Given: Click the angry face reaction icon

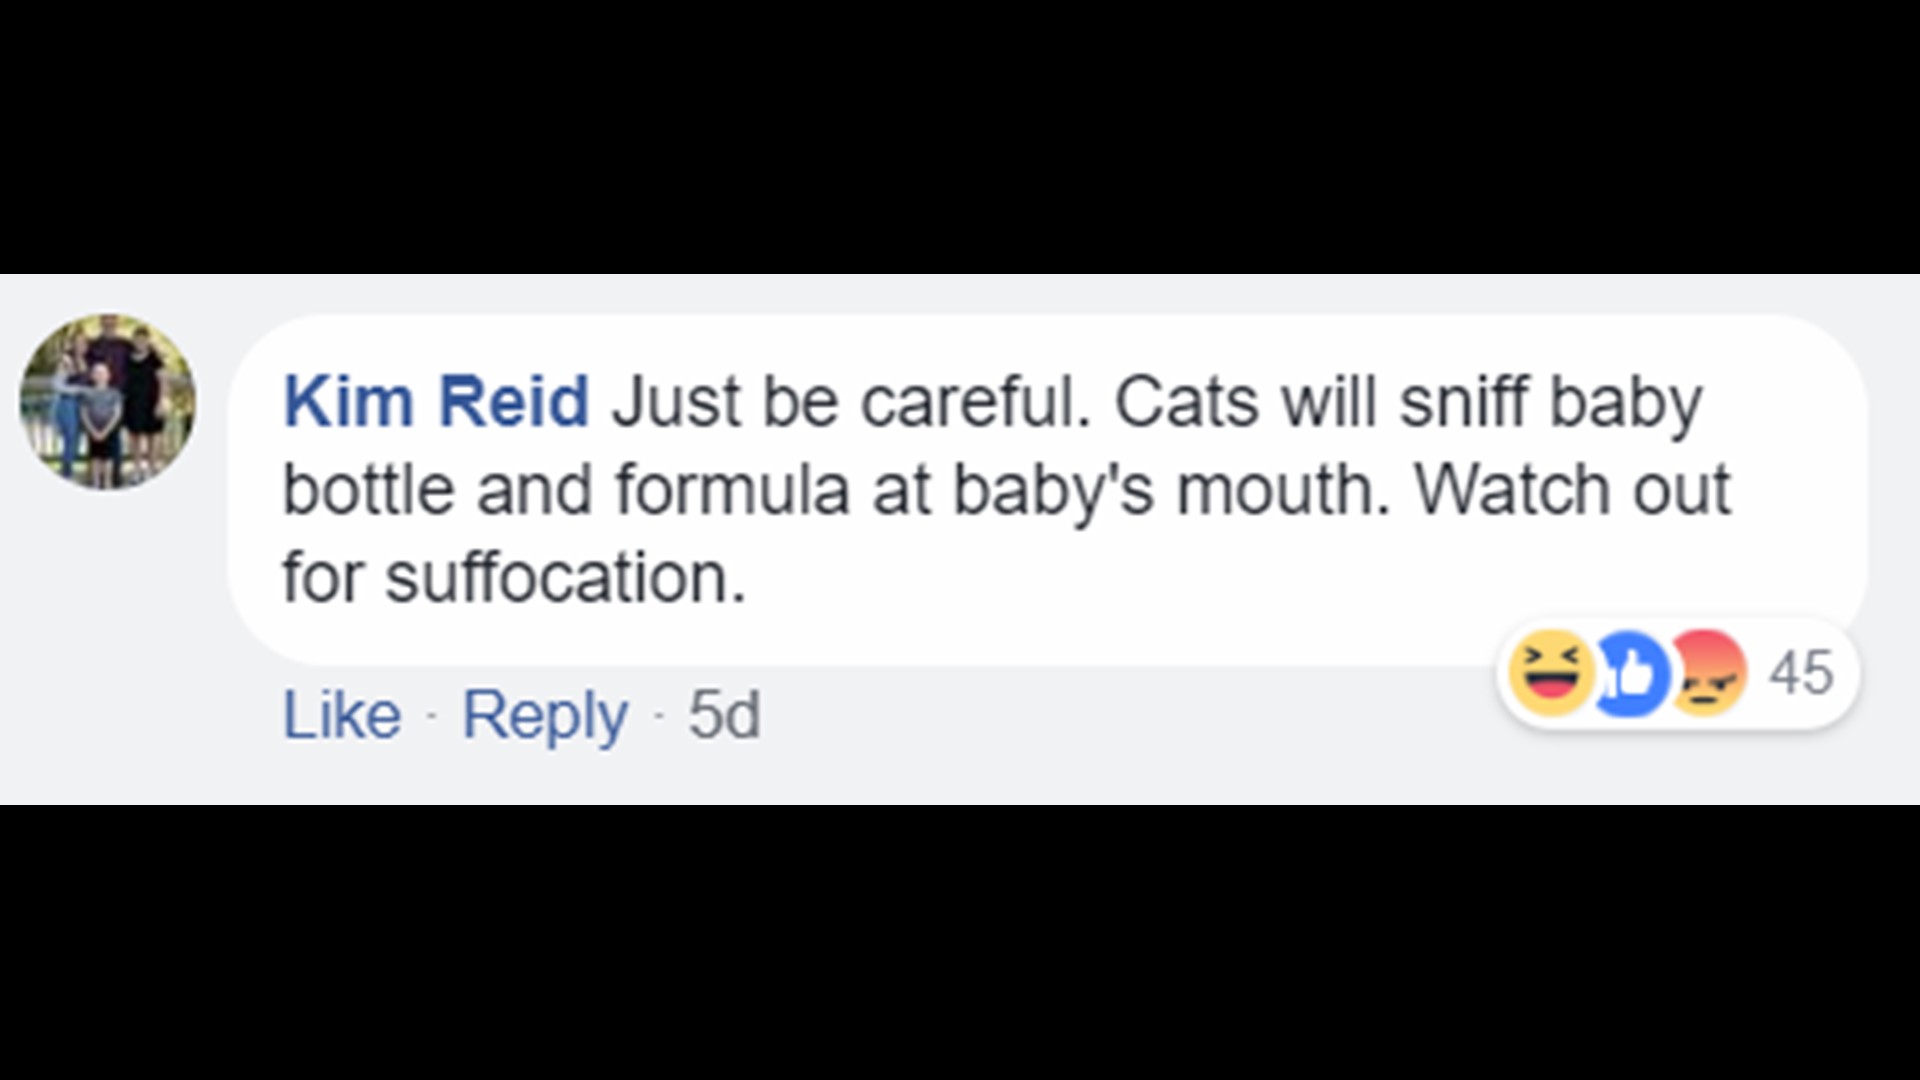Looking at the screenshot, I should (1709, 673).
